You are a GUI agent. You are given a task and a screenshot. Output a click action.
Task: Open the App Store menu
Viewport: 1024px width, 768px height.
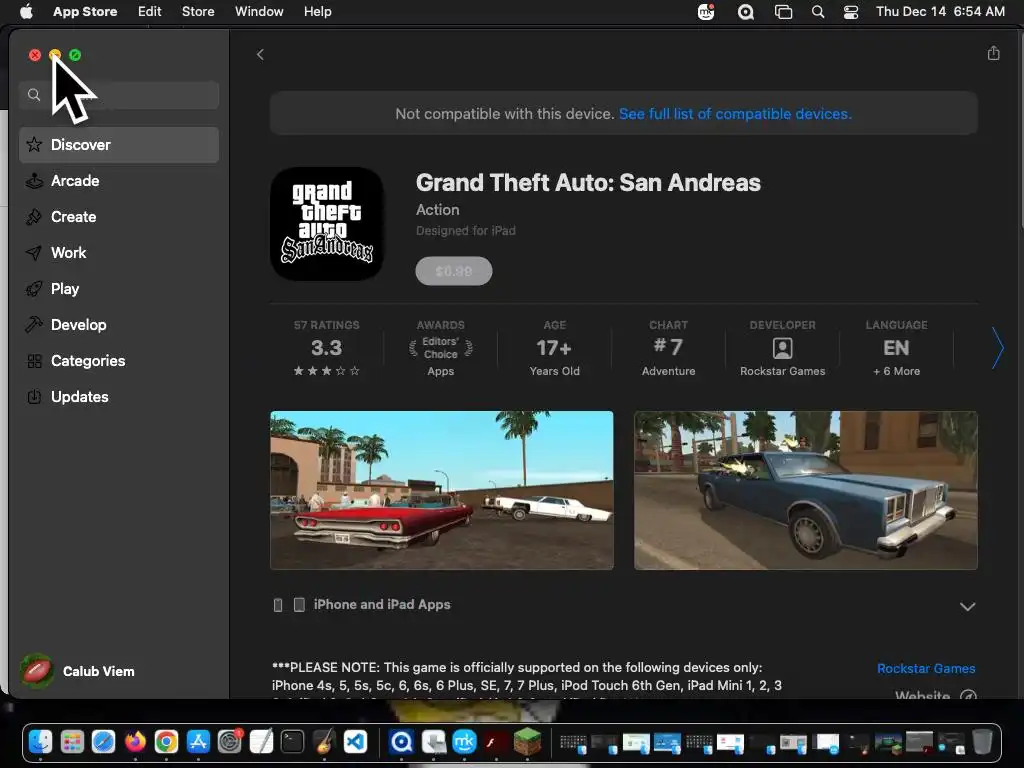(85, 12)
